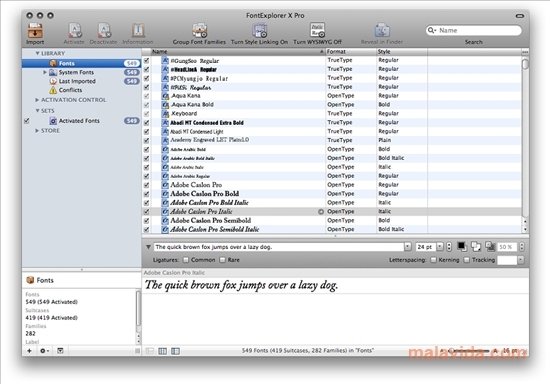Adjust the preview size slider in status bar
Screen dimensions: 550x384
[468, 351]
